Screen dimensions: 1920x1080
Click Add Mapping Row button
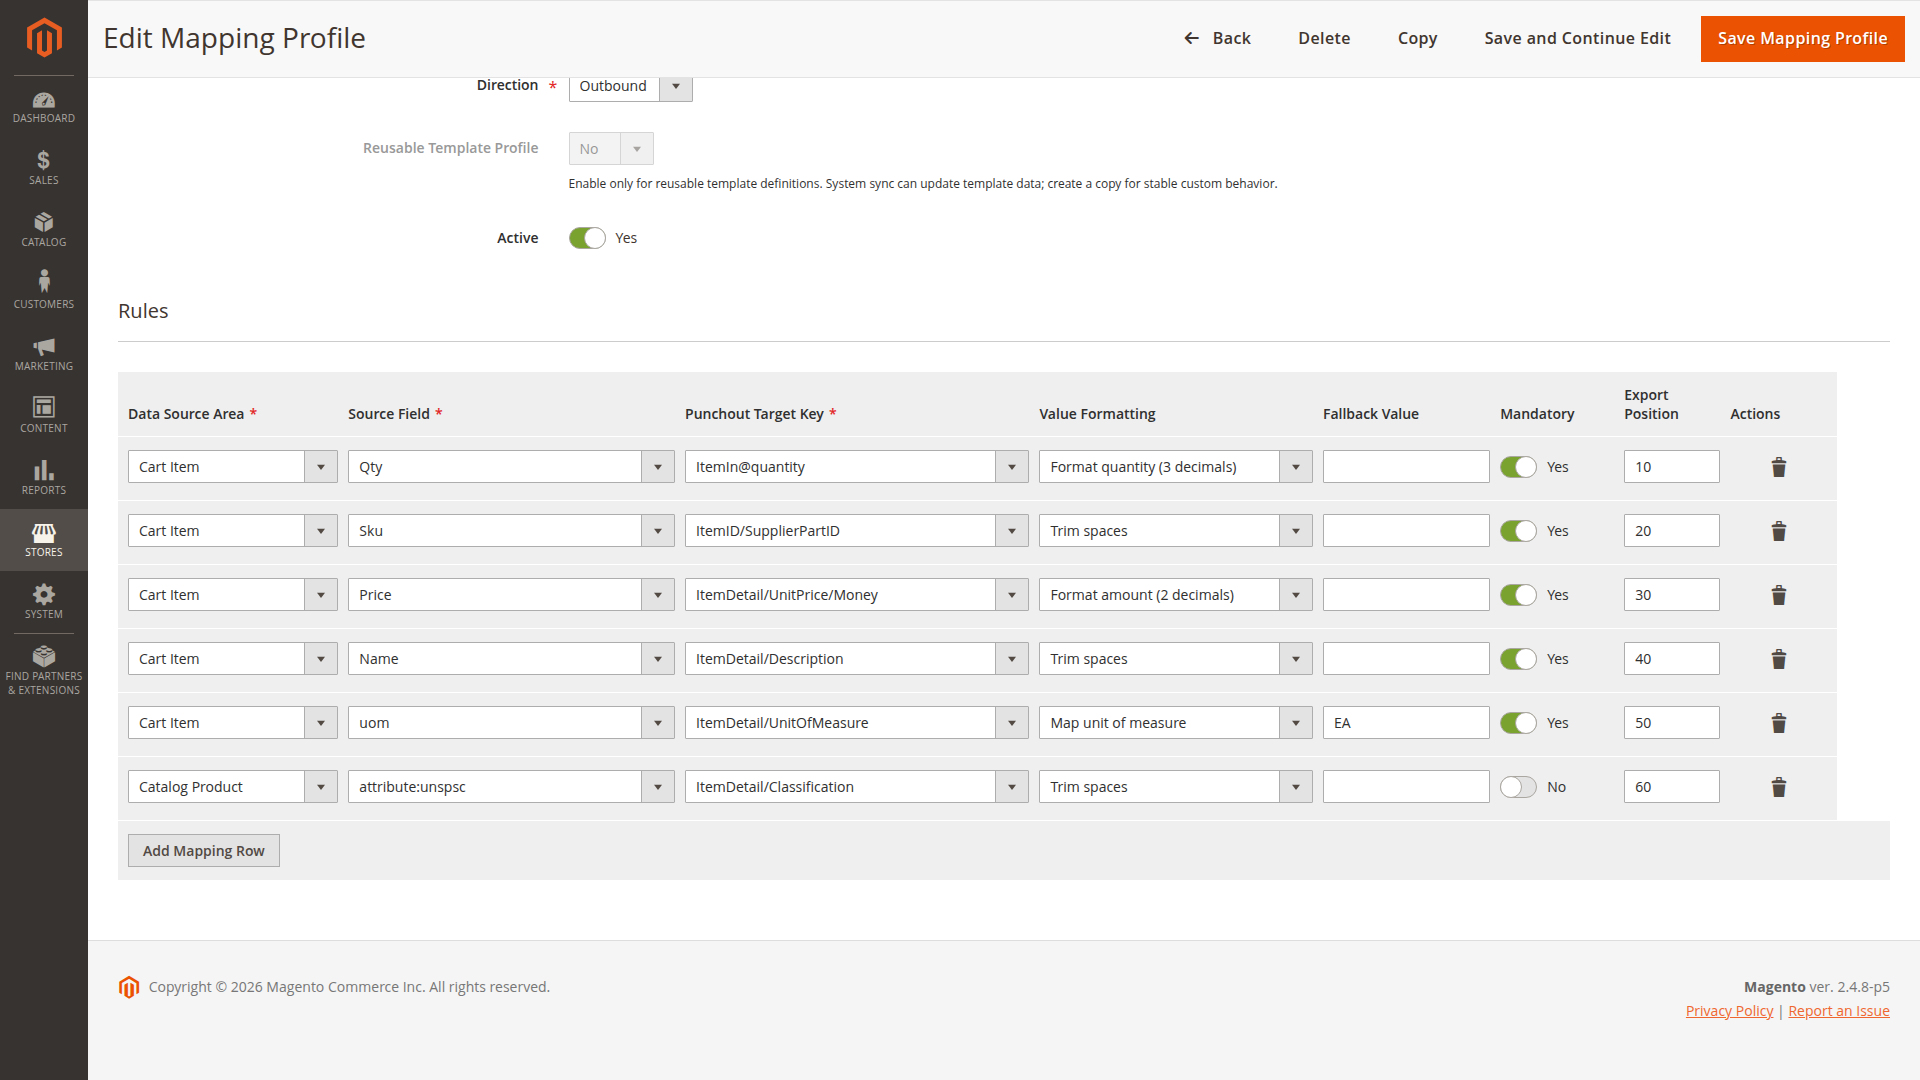click(204, 851)
